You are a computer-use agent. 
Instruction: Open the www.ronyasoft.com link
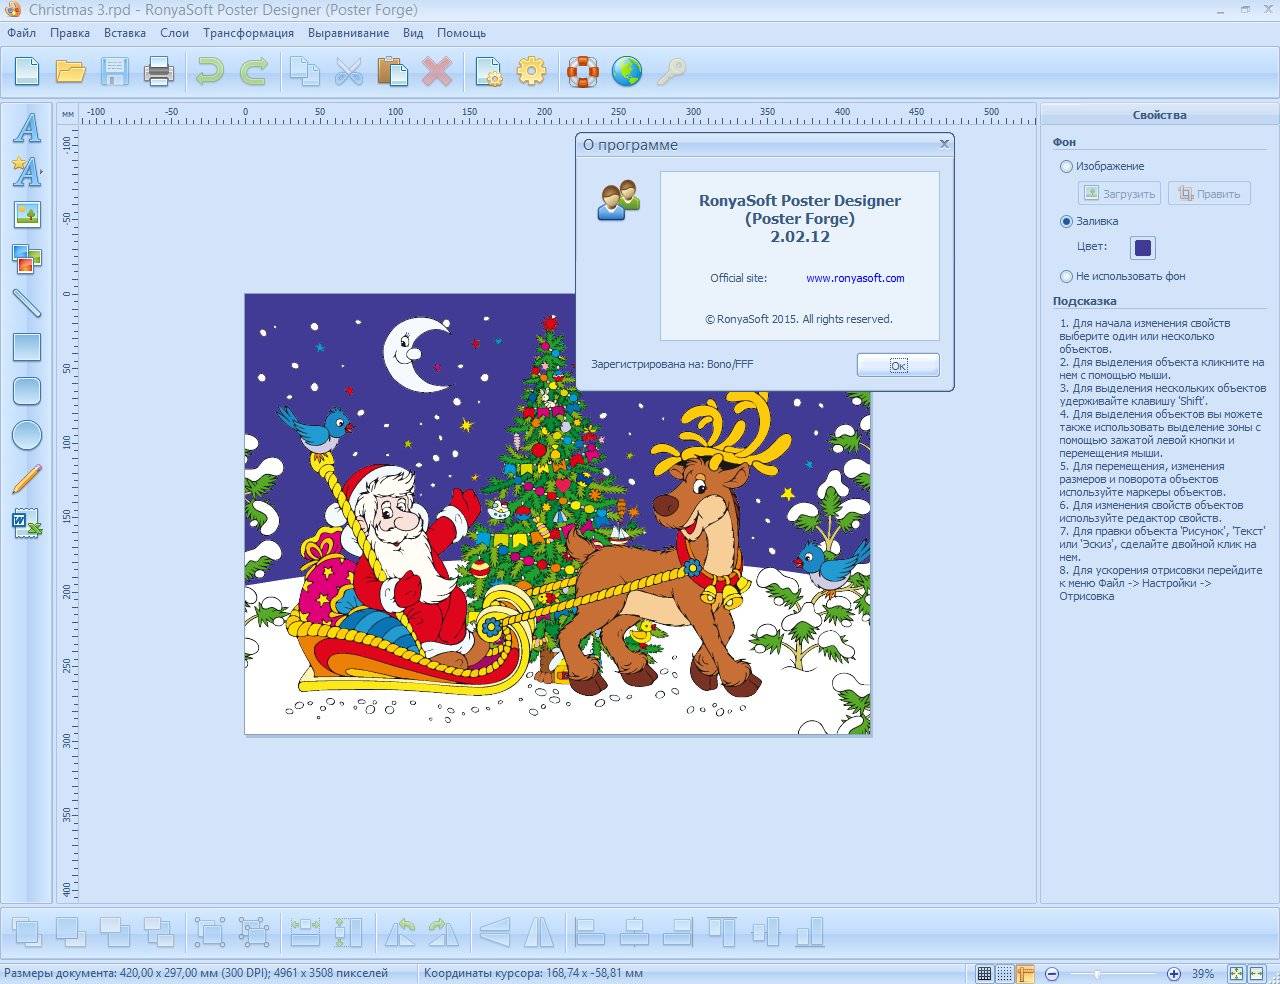click(x=855, y=278)
